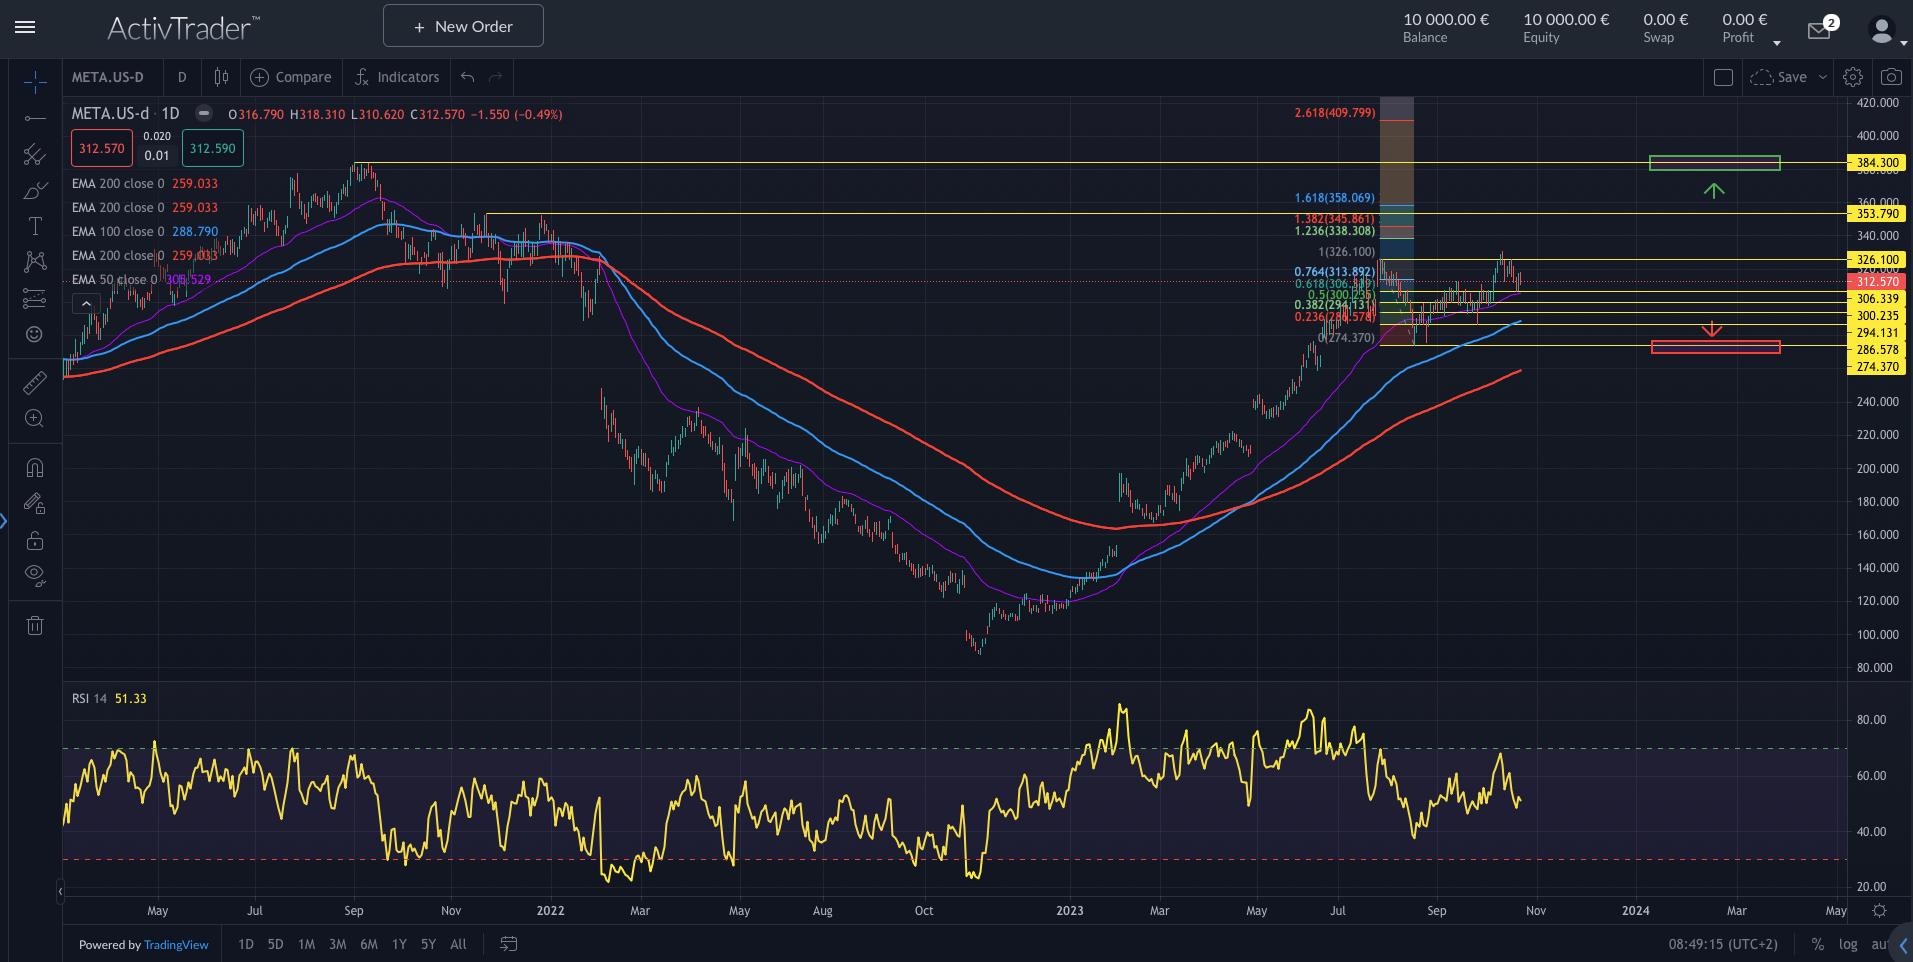Open the Save layout dropdown arrow
The image size is (1913, 962).
tap(1823, 77)
